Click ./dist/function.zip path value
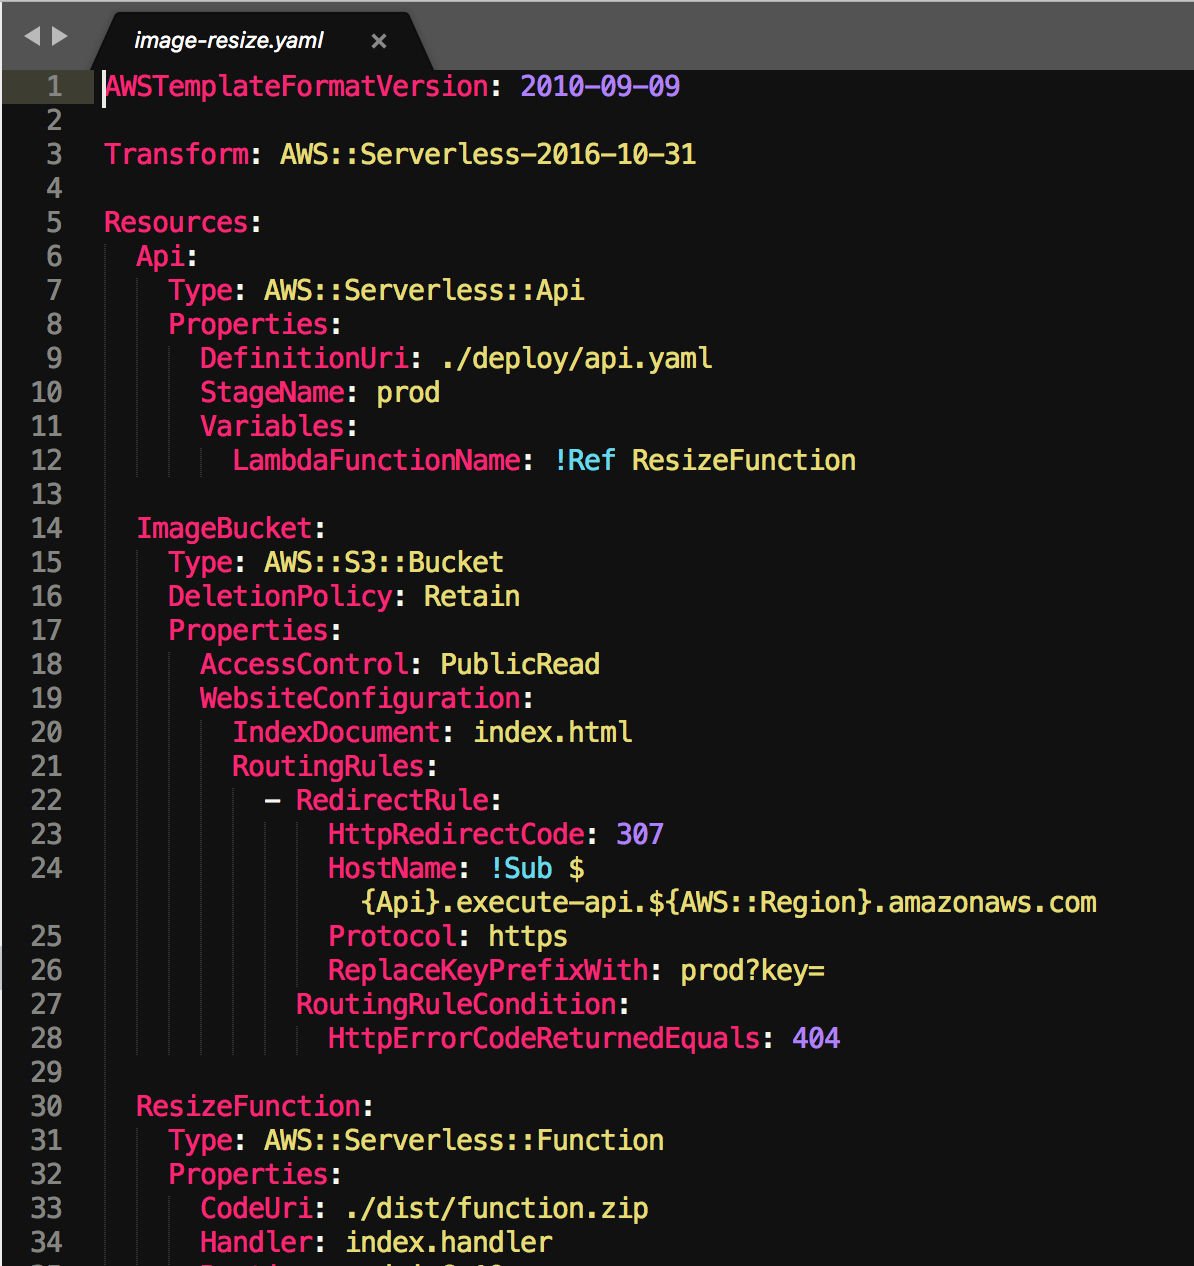 (x=496, y=1208)
